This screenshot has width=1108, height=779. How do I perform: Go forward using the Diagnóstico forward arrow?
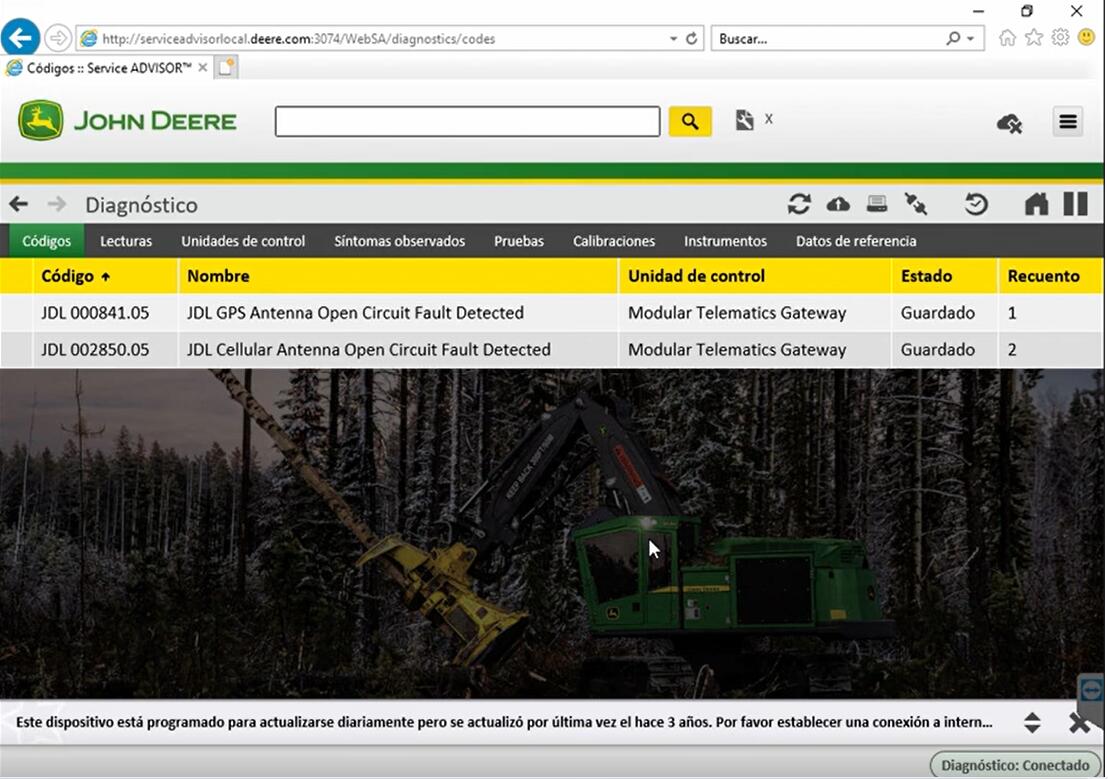(x=57, y=204)
